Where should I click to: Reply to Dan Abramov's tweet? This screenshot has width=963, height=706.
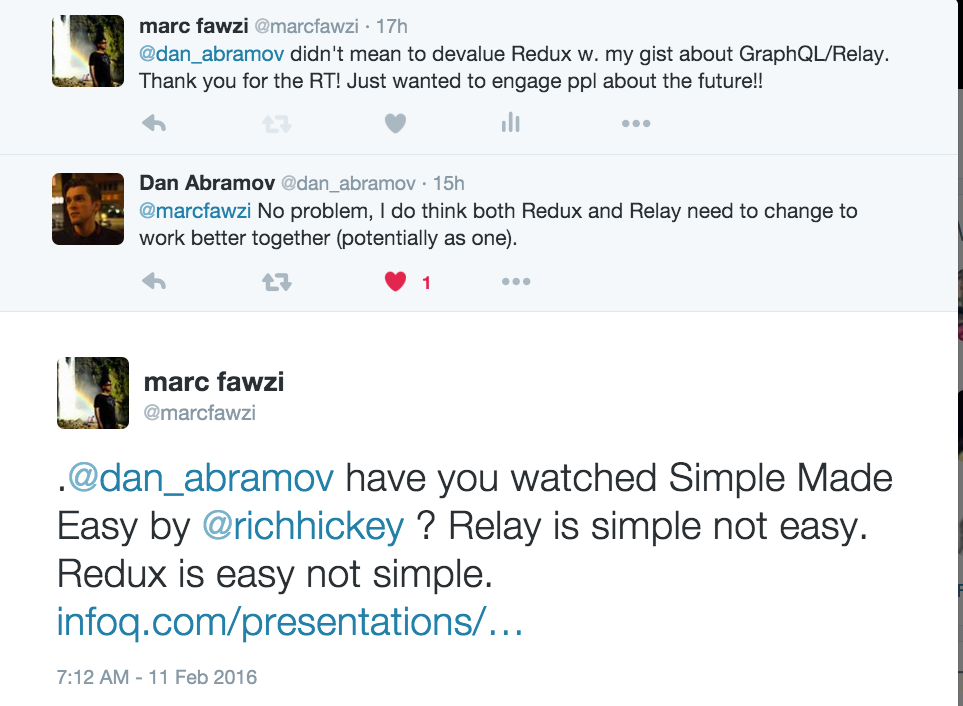(154, 282)
